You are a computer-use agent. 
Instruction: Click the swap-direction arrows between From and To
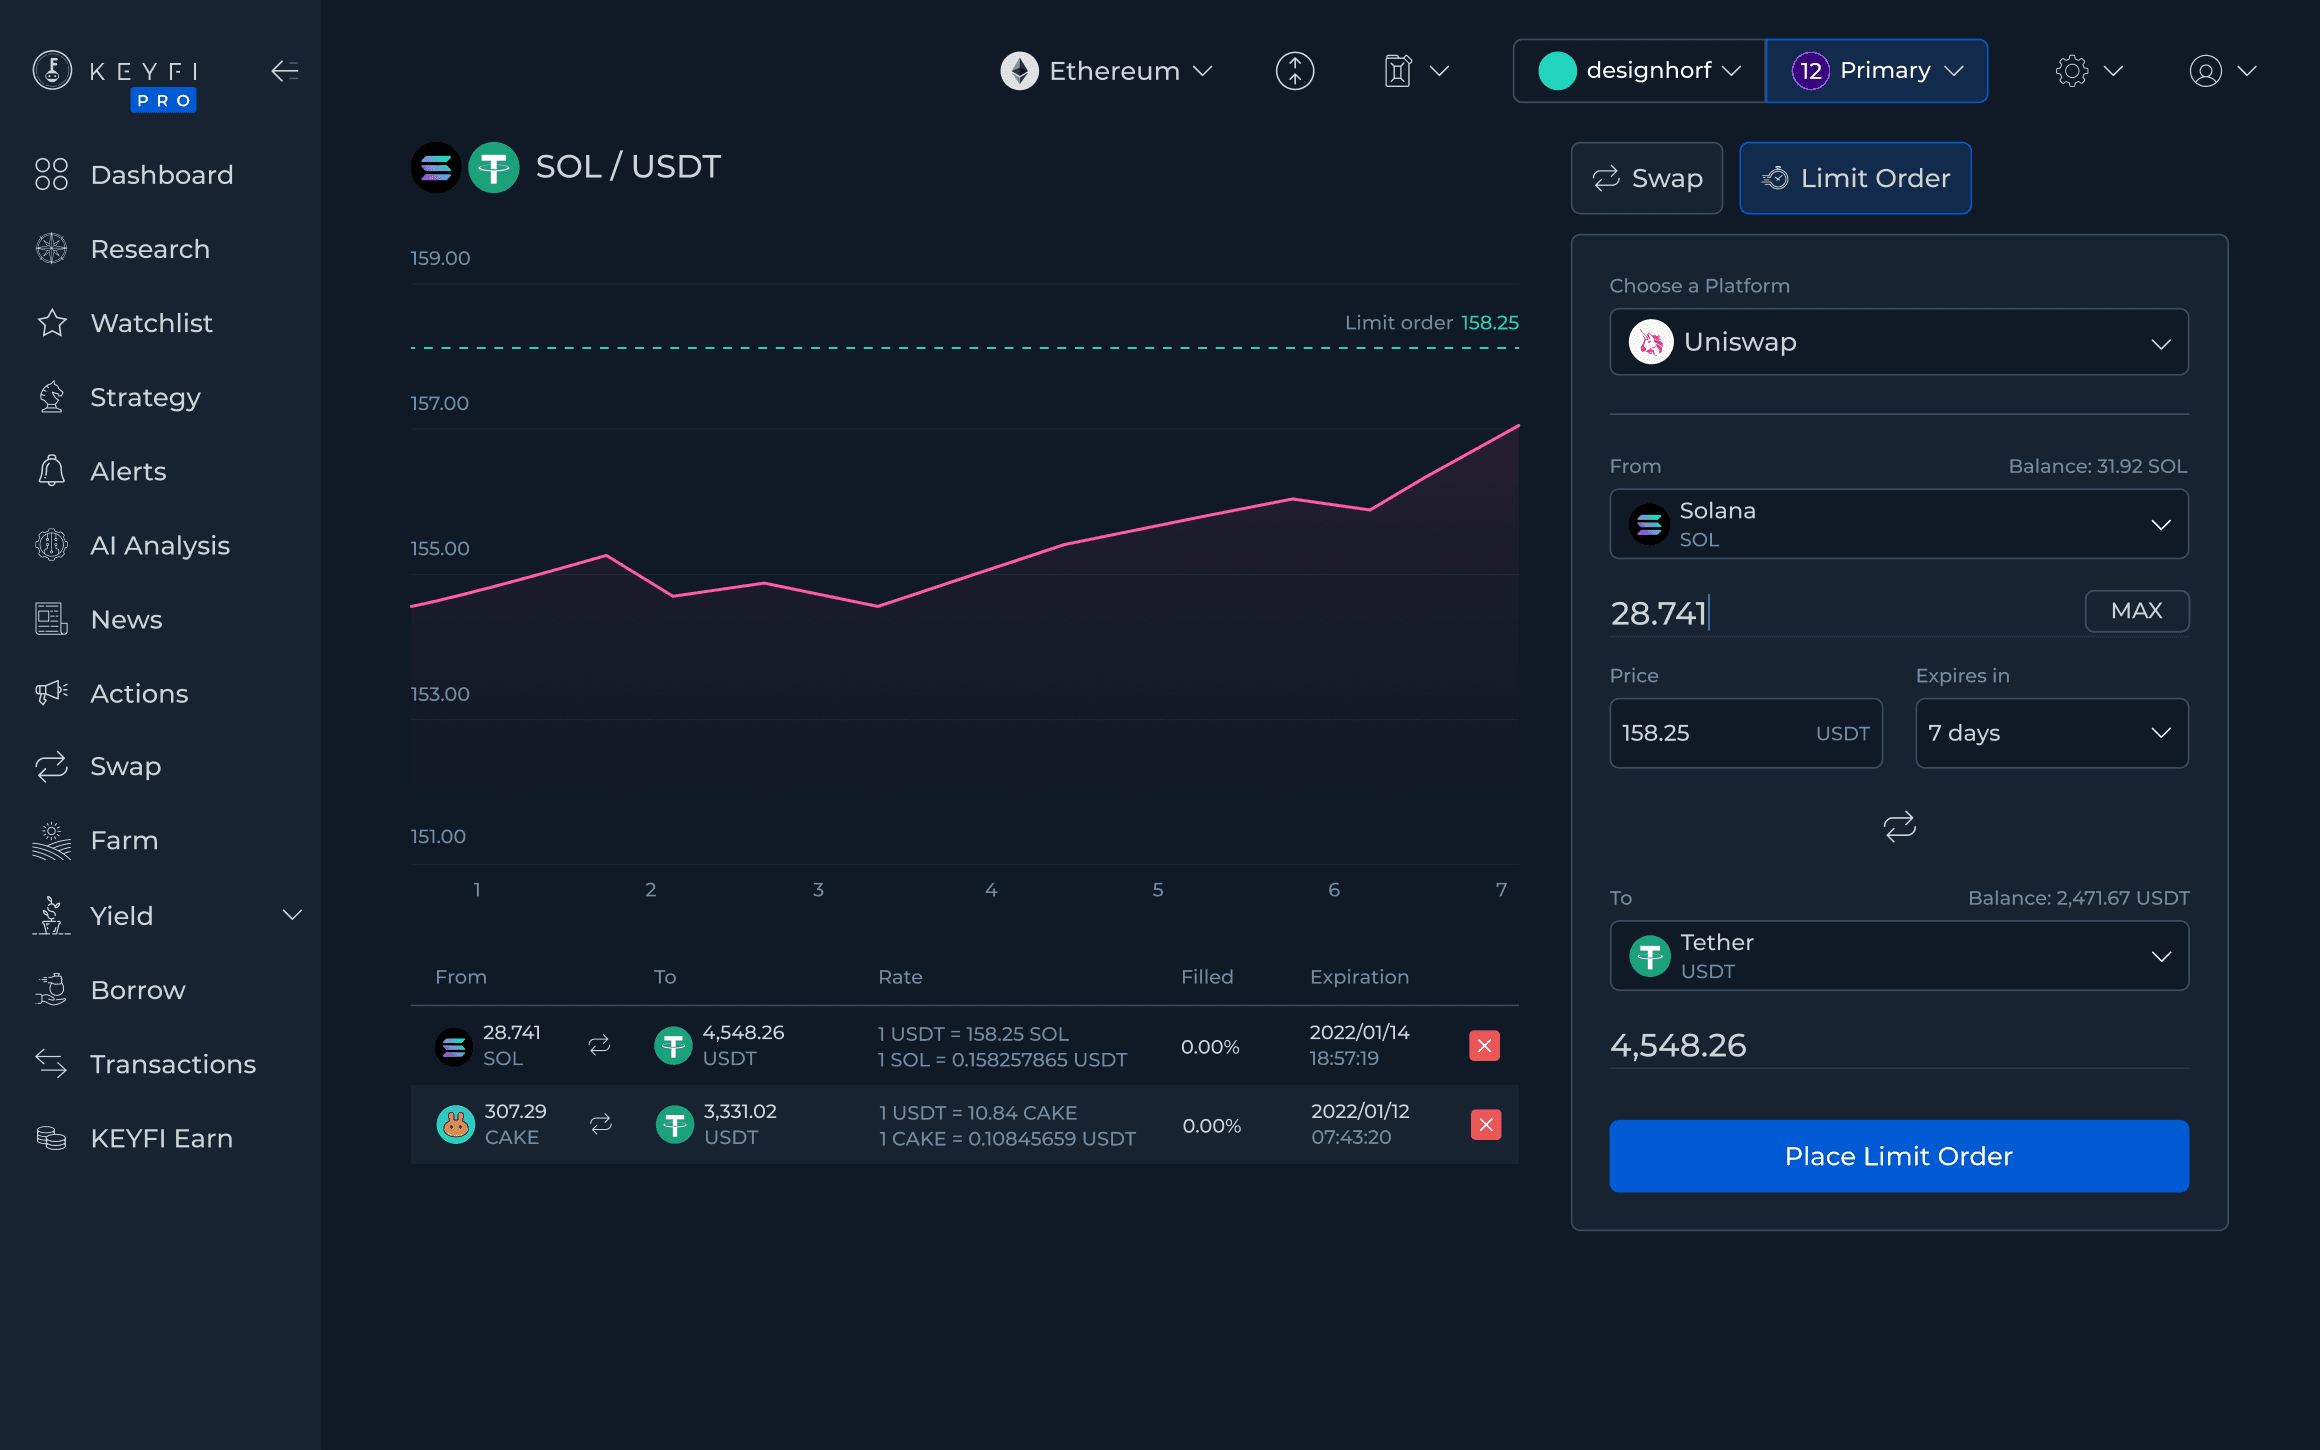(1898, 827)
